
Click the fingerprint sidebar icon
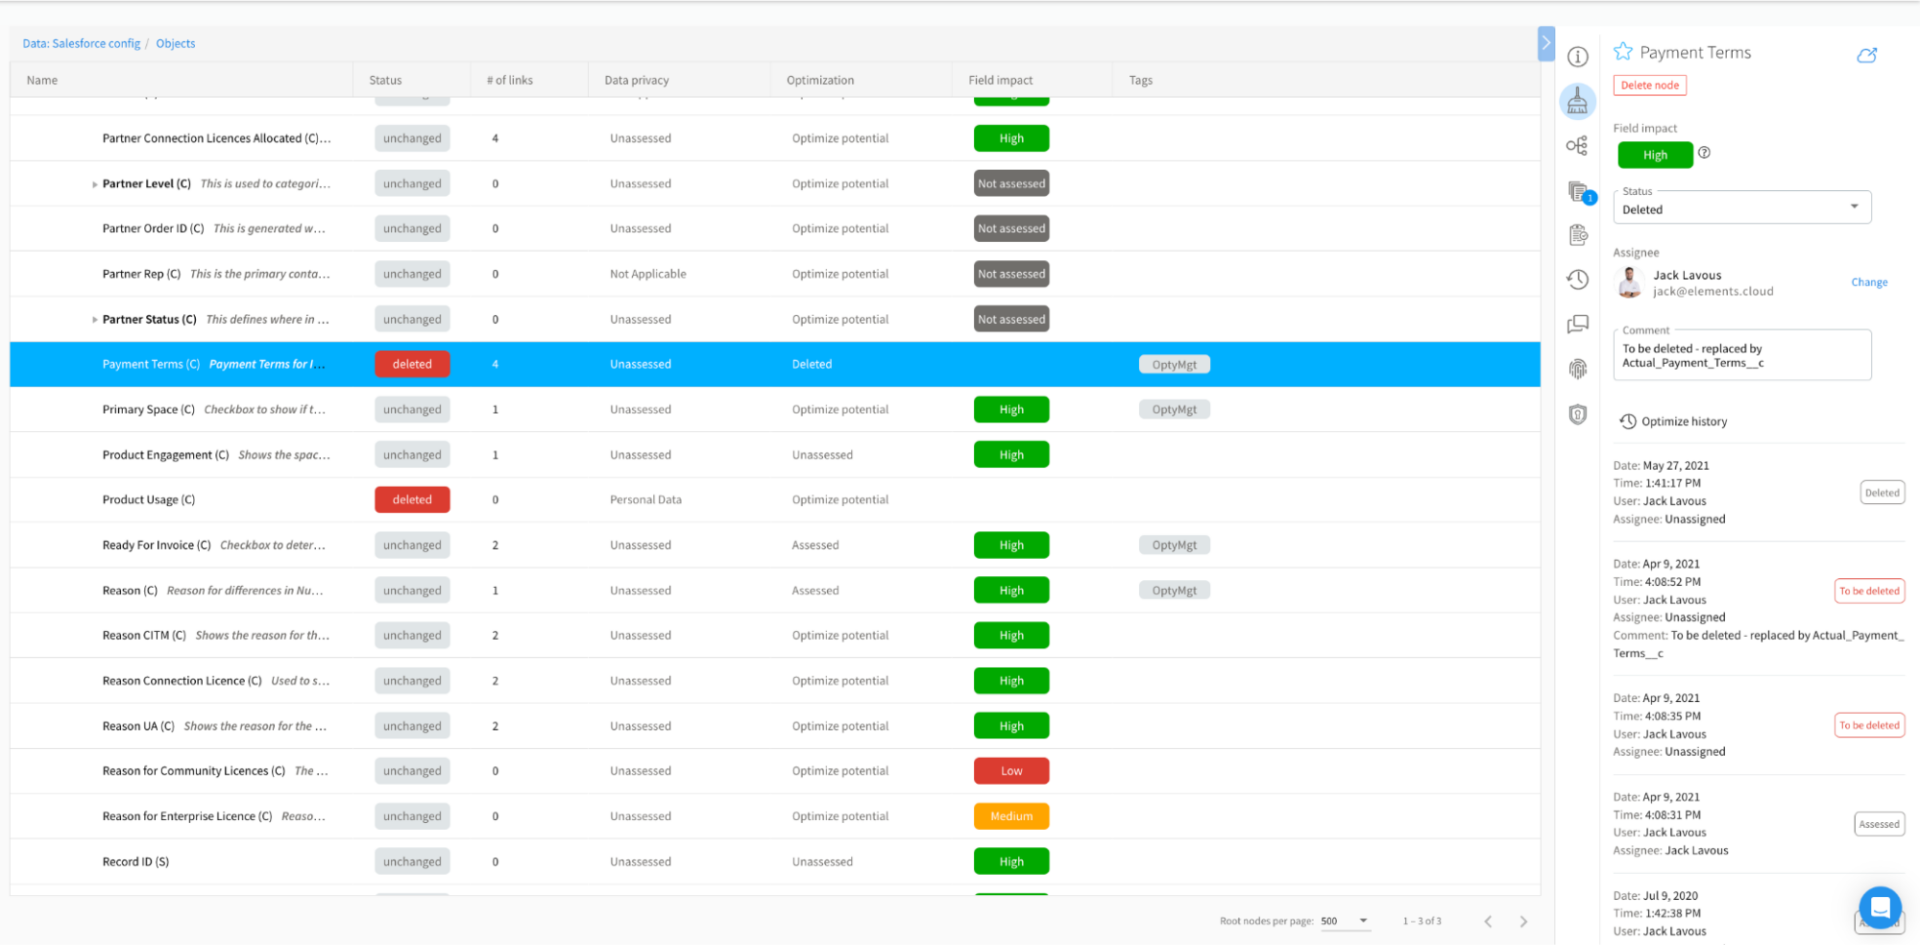pyautogui.click(x=1578, y=368)
